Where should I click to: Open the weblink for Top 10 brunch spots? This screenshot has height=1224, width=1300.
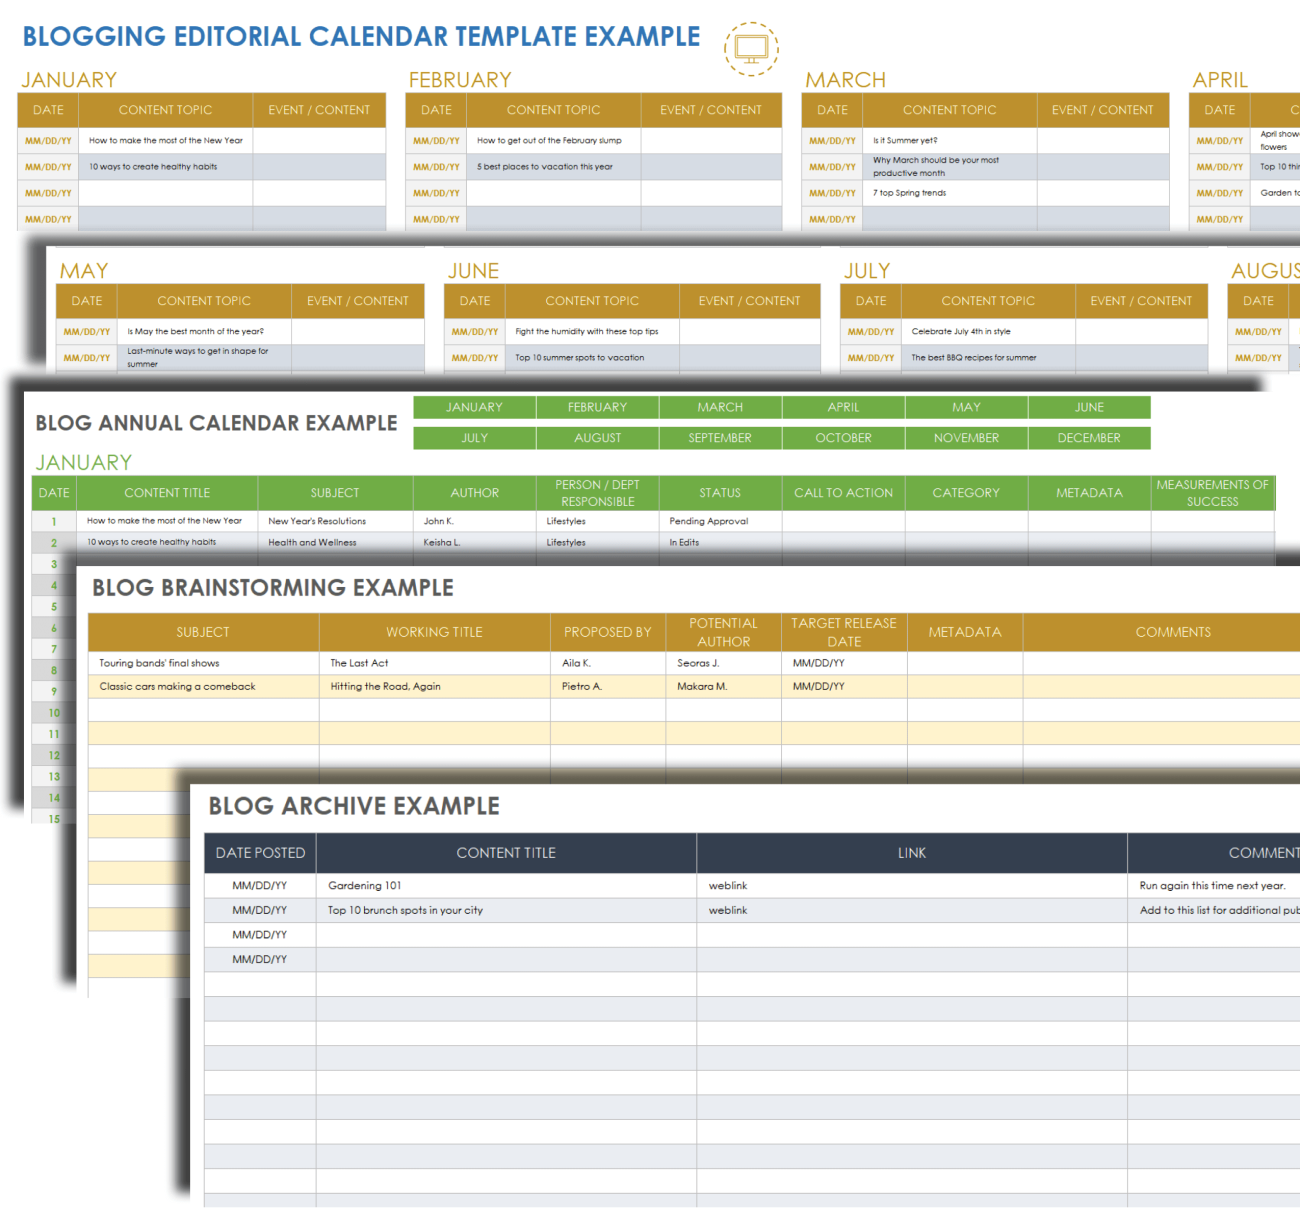point(728,910)
